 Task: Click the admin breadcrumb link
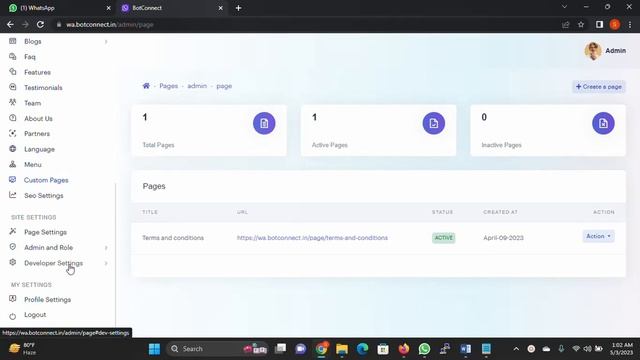197,86
